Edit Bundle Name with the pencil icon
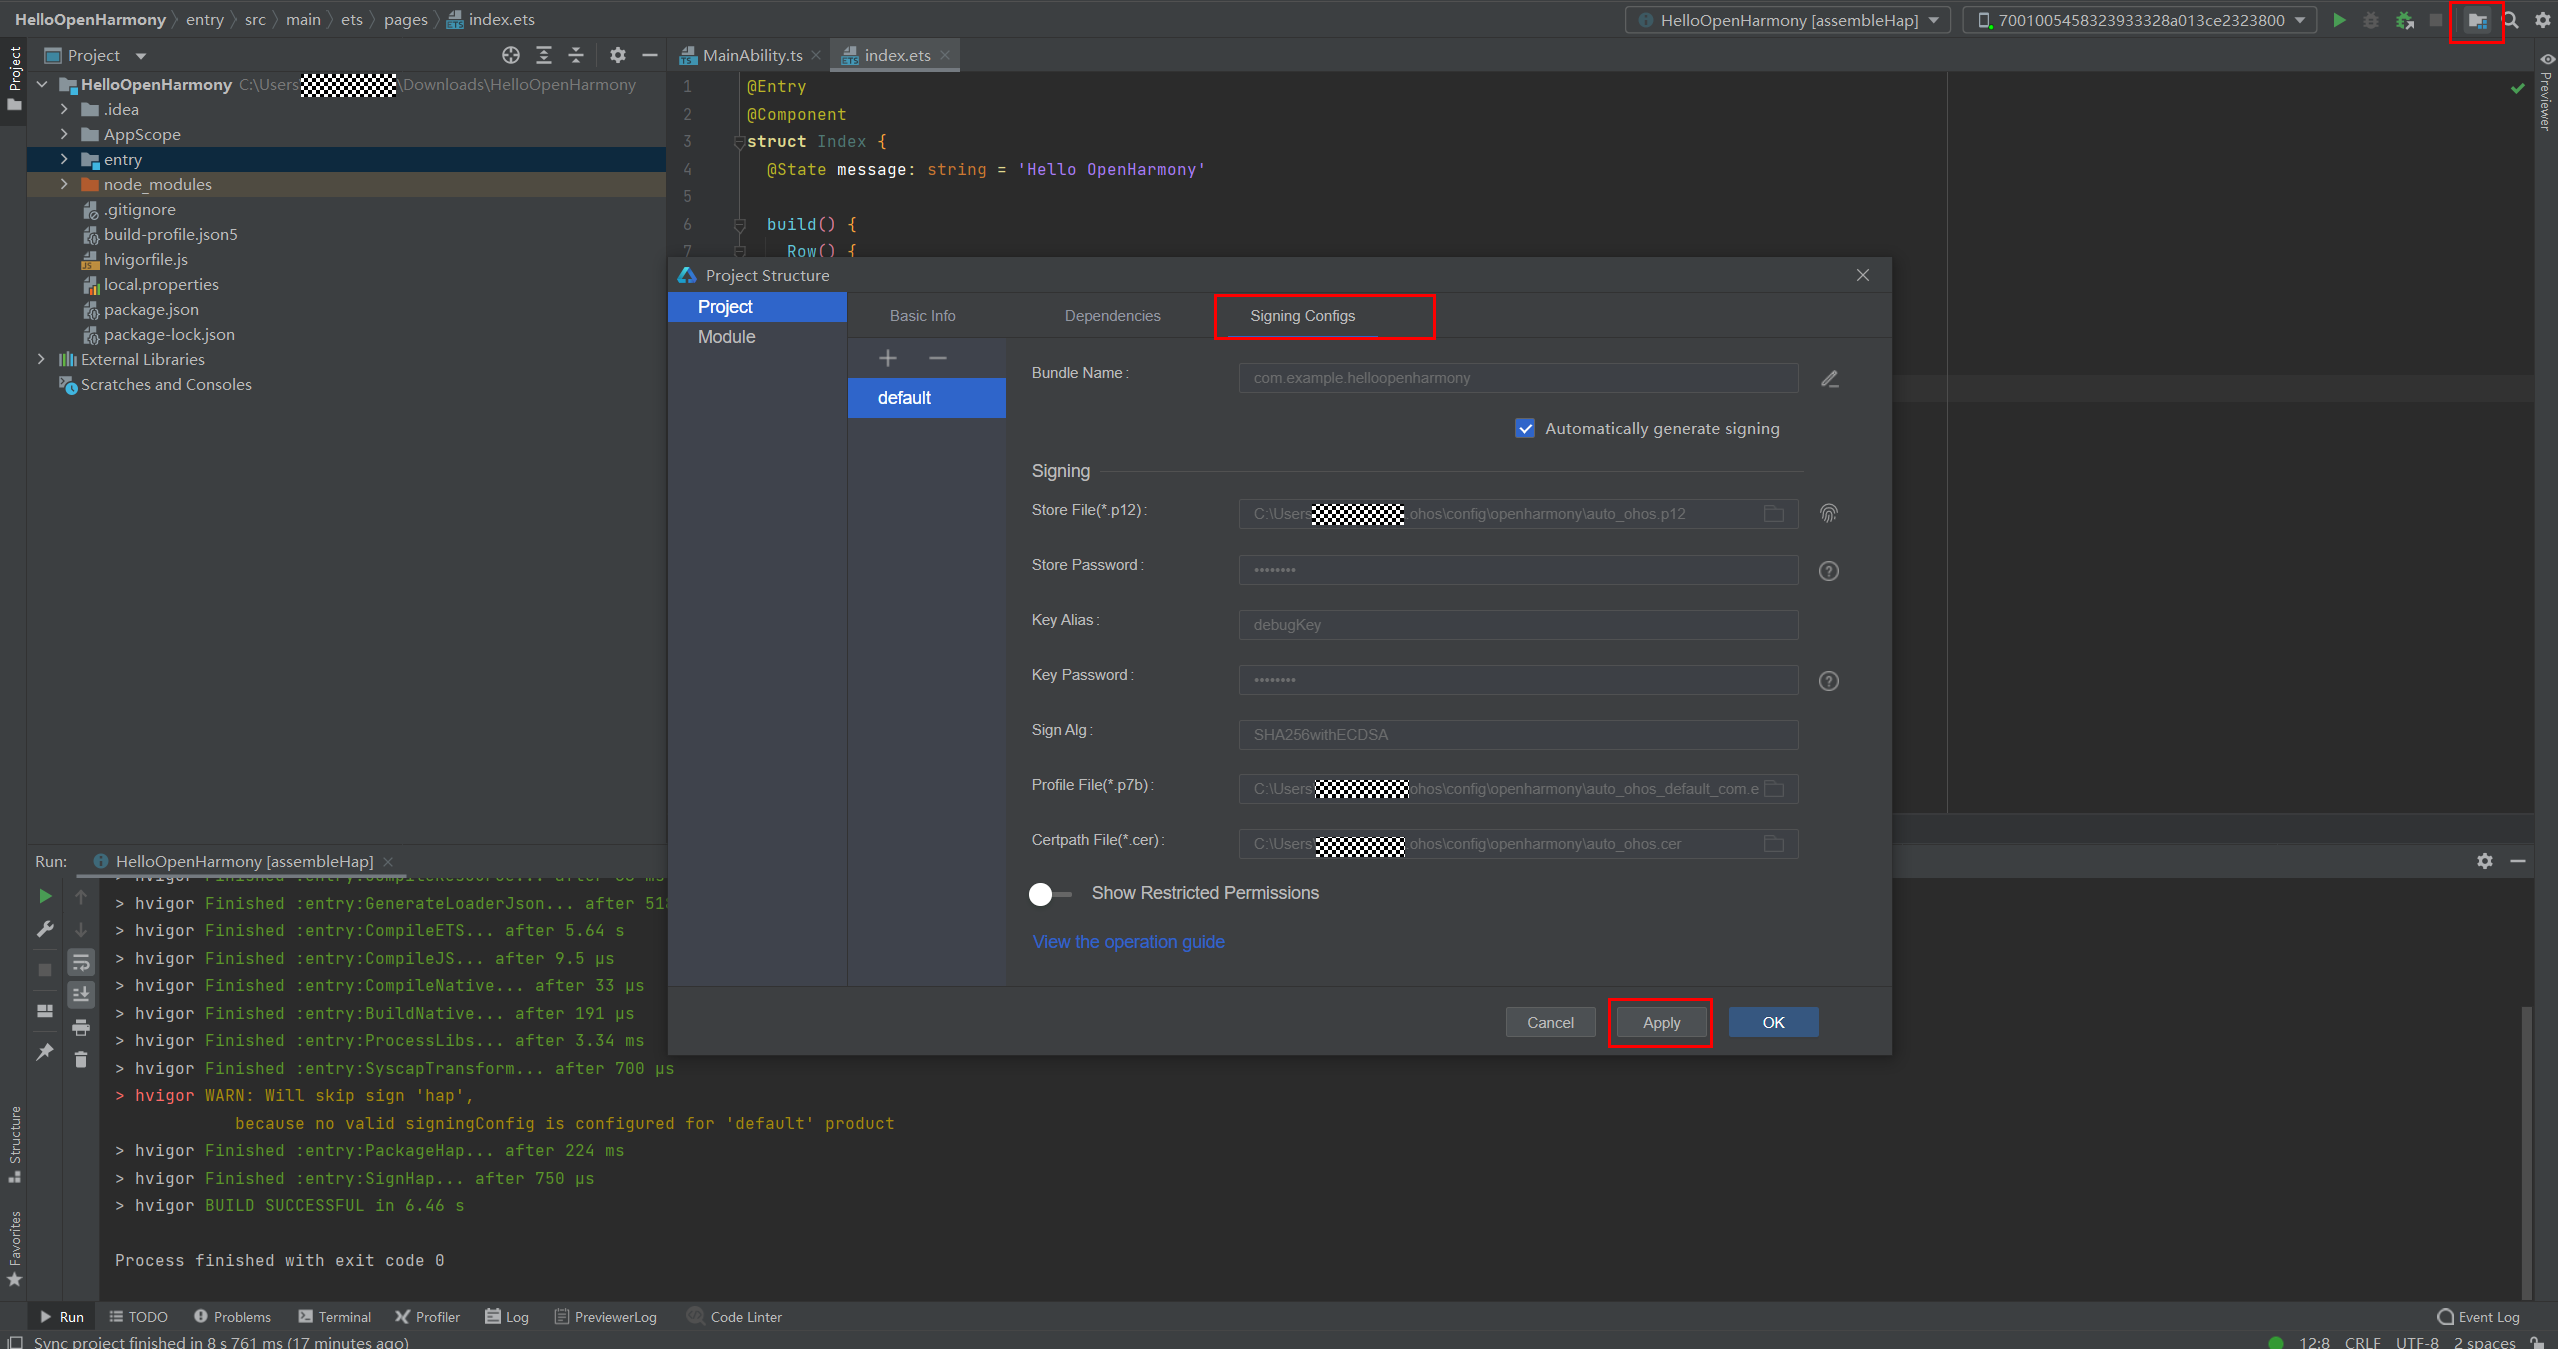The height and width of the screenshot is (1349, 2558). tap(1830, 379)
